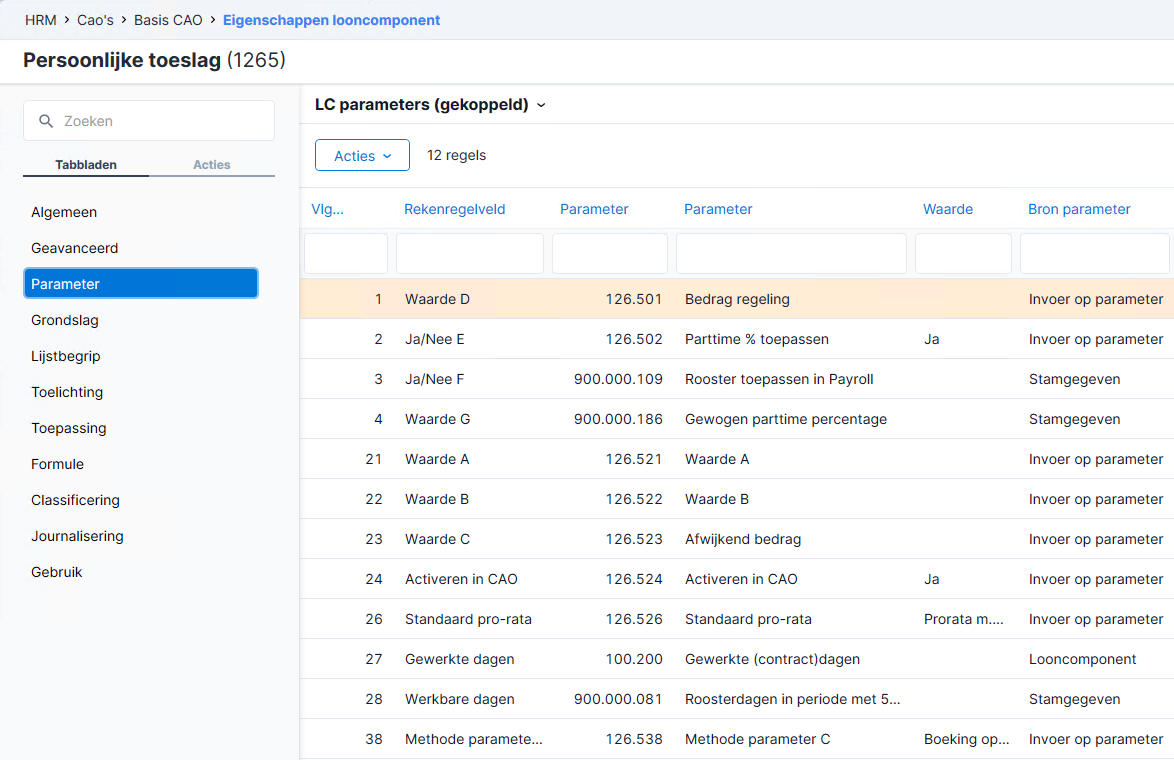Click the Basis CAO breadcrumb link
This screenshot has height=760, width=1174.
[168, 20]
